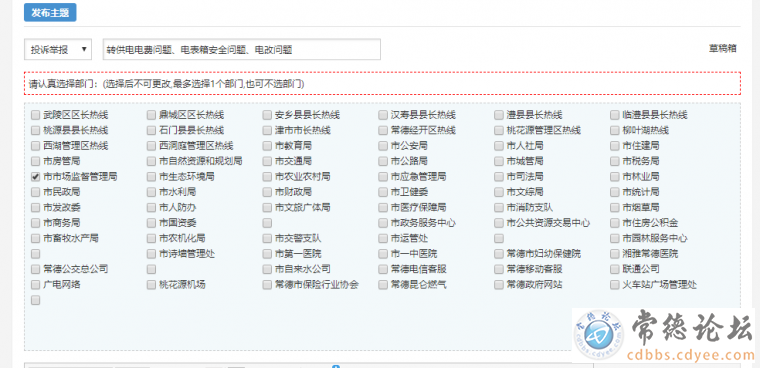Open the 草稿箱 link
The width and height of the screenshot is (760, 368).
pyautogui.click(x=723, y=48)
